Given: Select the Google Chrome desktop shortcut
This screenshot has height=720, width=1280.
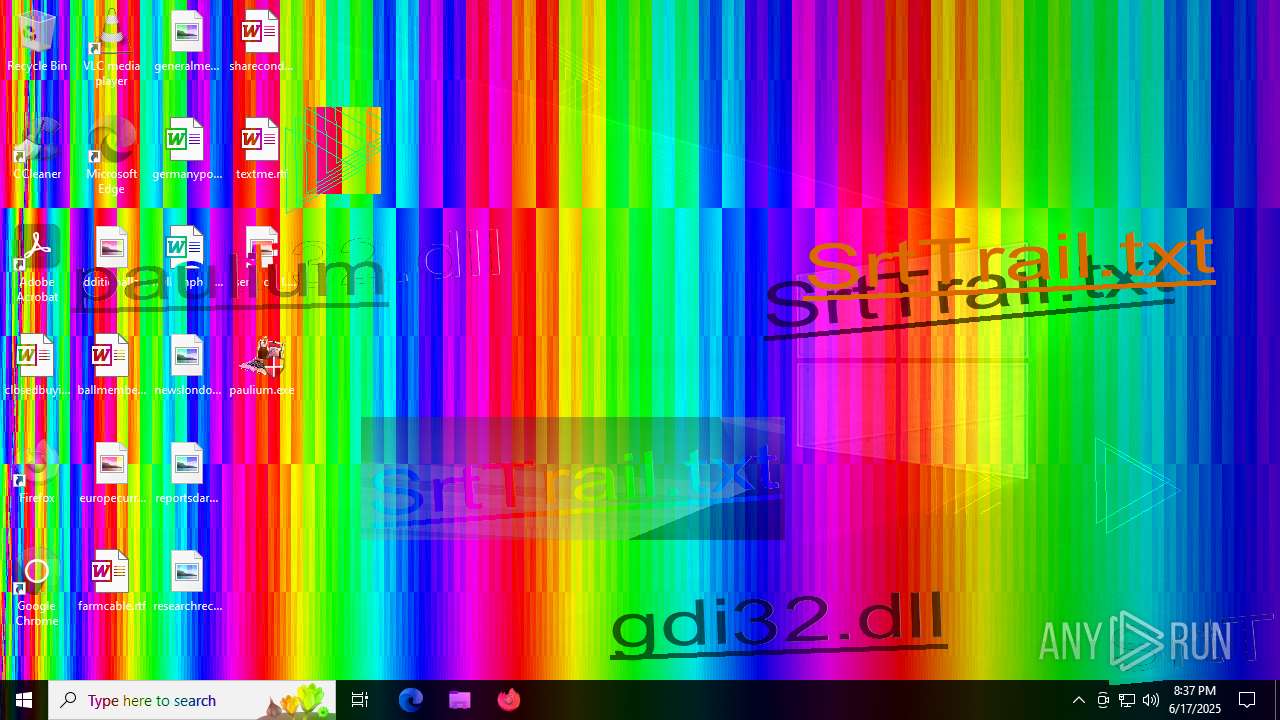Looking at the screenshot, I should [37, 588].
